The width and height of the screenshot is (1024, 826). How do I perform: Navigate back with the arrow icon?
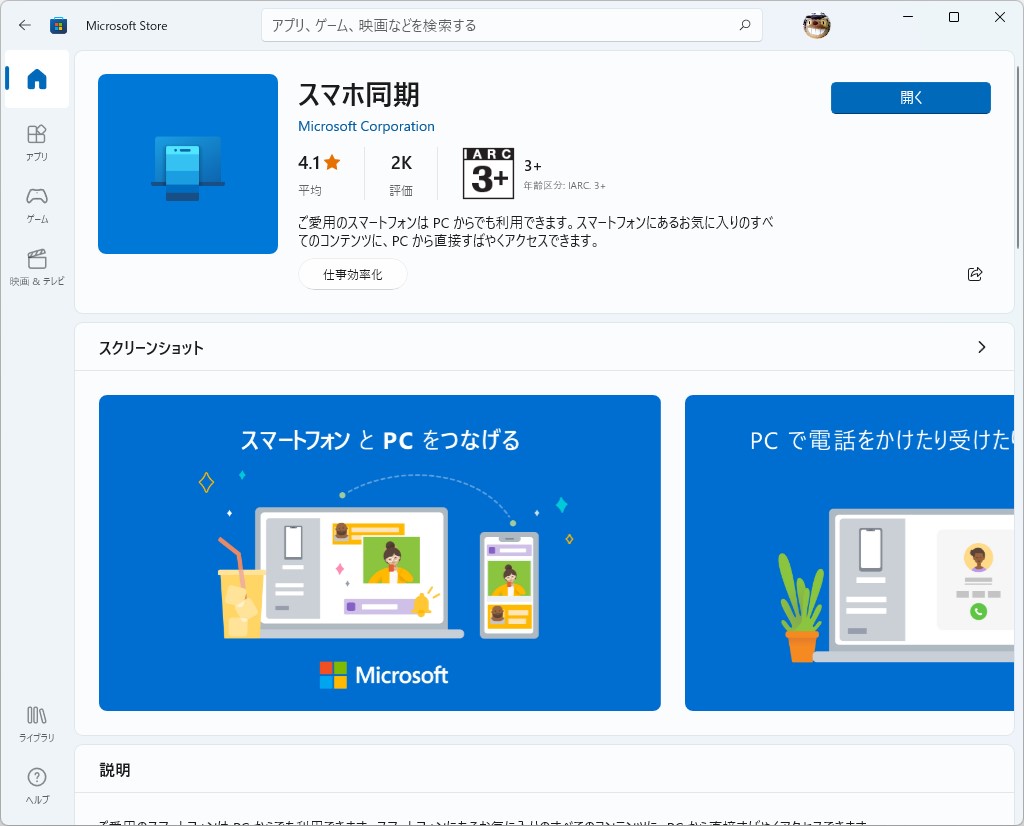(24, 25)
